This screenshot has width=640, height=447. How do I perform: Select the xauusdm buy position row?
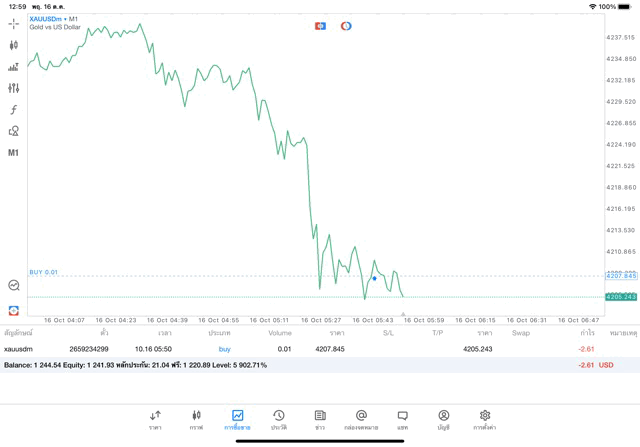click(x=300, y=349)
